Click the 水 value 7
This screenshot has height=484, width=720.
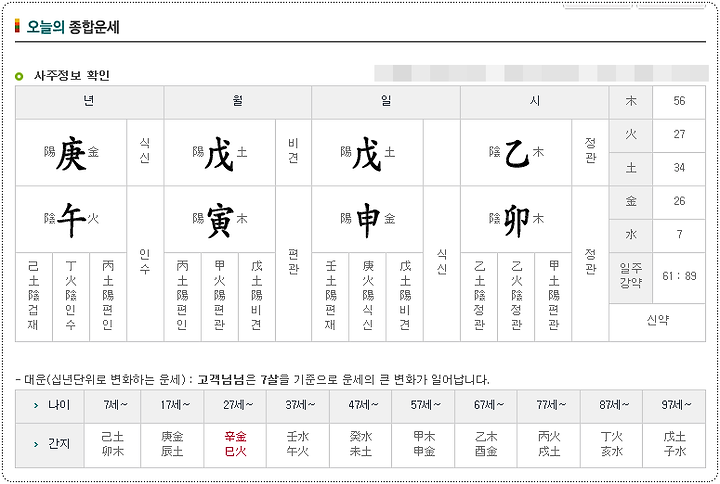(x=679, y=235)
